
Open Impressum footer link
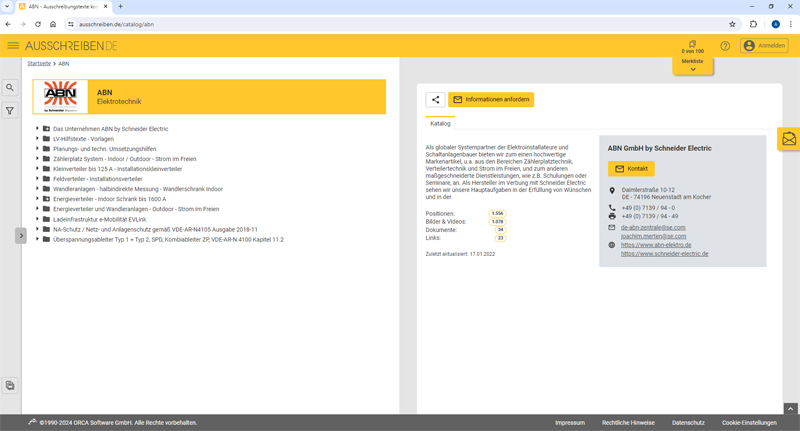(570, 423)
